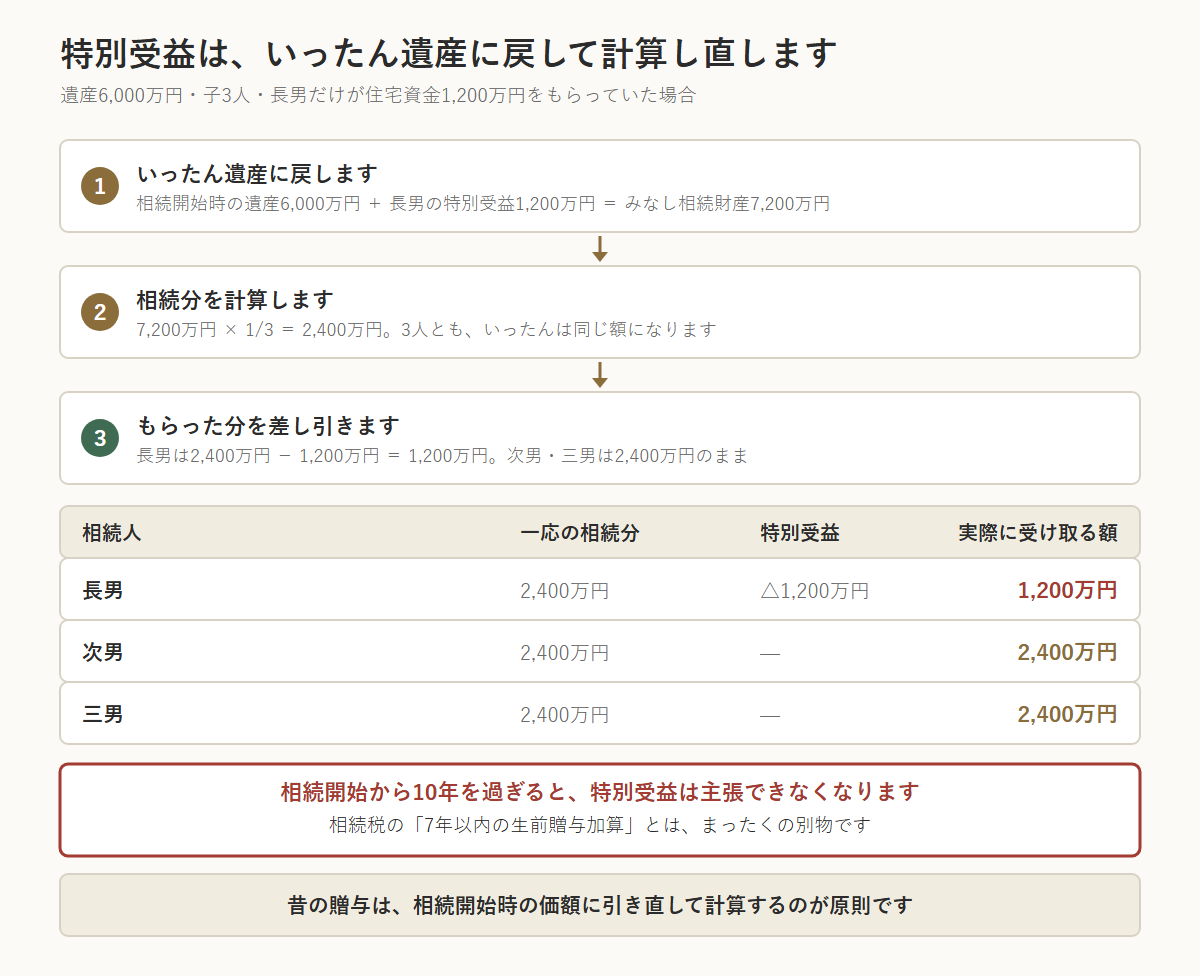Click the subtitle beginning 遺産6,000万円・子3人

pos(378,96)
